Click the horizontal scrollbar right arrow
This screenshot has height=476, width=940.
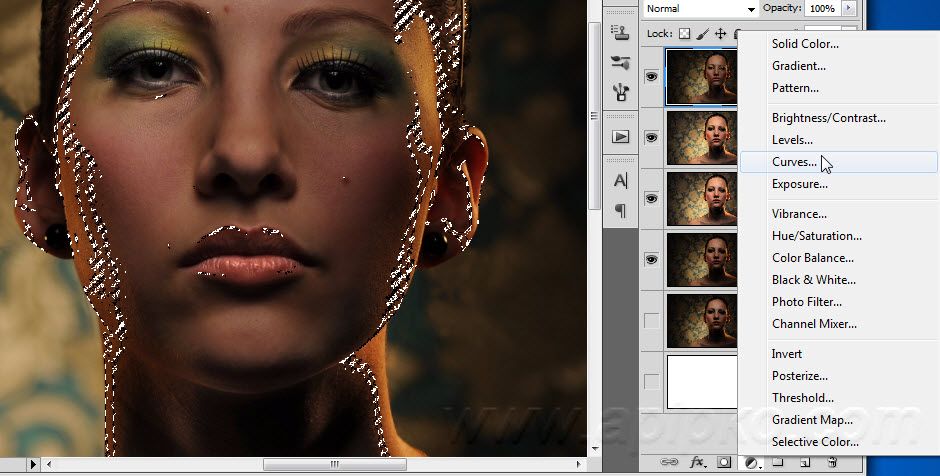578,464
